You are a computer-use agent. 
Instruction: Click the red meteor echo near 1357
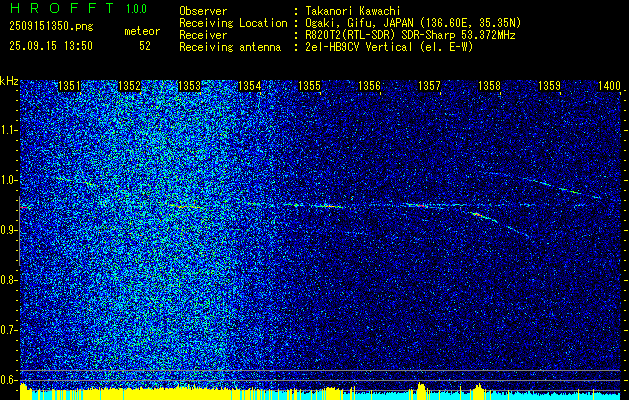tap(421, 205)
